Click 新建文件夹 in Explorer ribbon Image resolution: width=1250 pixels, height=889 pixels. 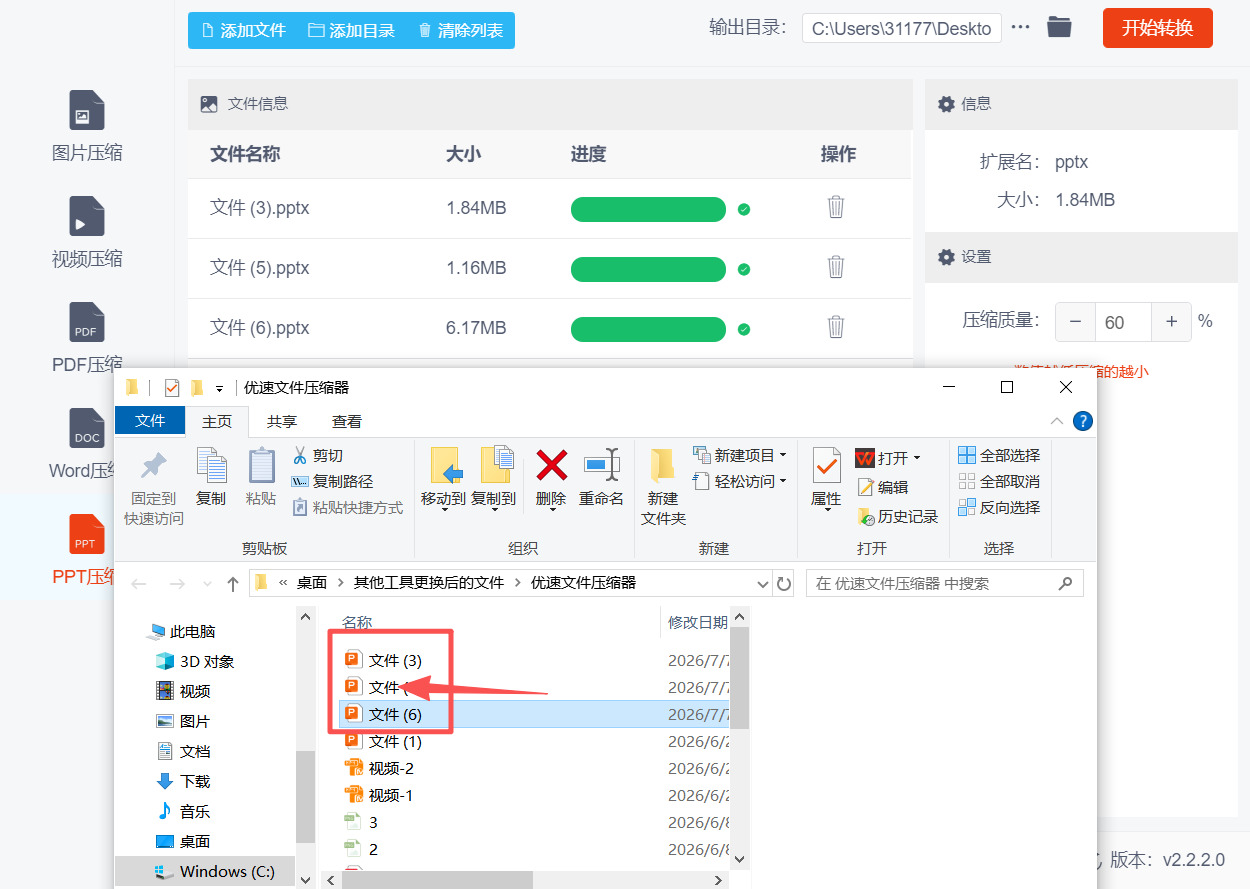point(663,486)
